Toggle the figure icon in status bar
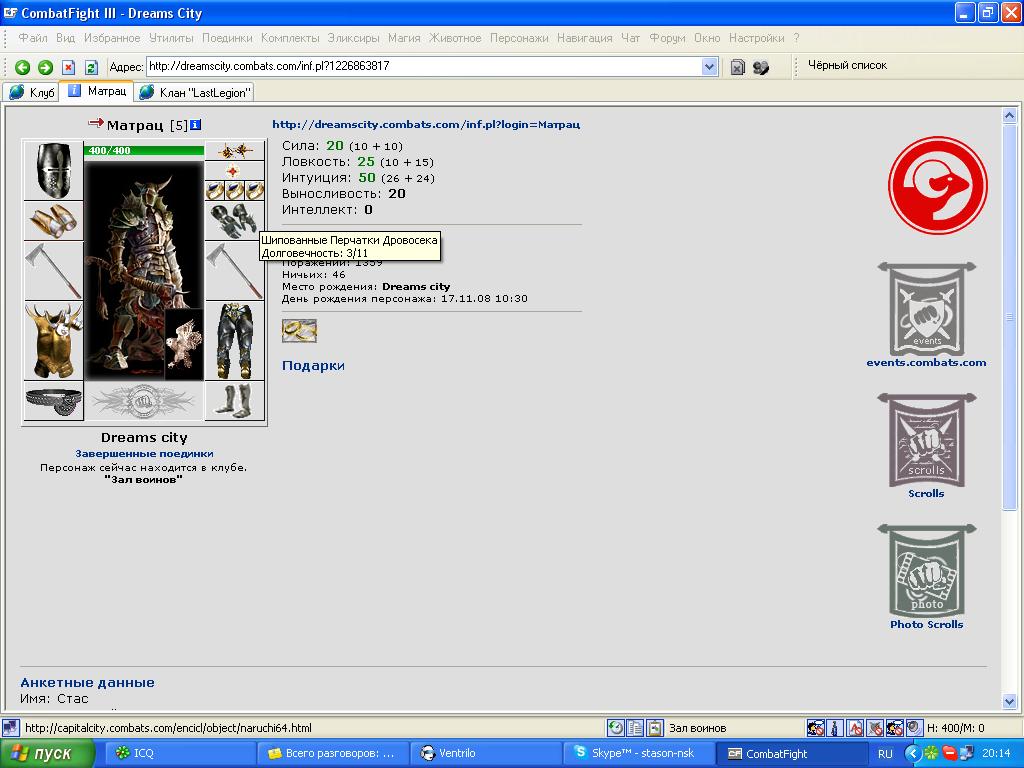Viewport: 1024px width, 768px height. click(x=835, y=728)
